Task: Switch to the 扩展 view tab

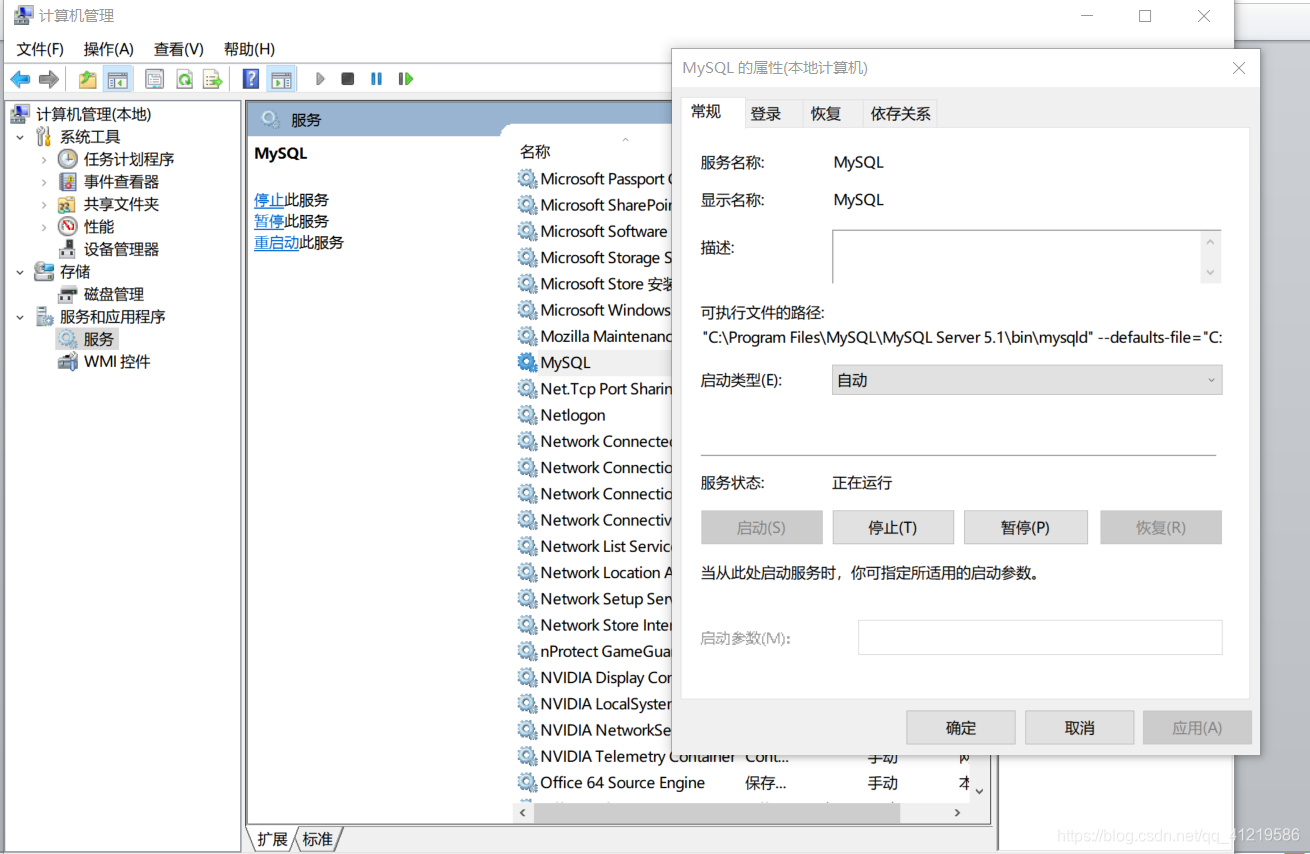Action: pos(272,839)
